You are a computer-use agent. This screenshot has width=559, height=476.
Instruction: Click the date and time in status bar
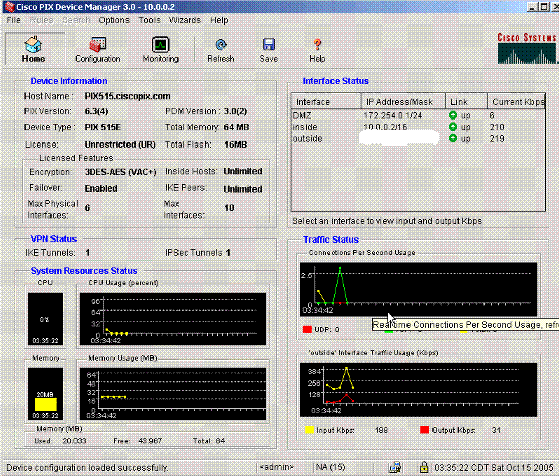(x=494, y=467)
